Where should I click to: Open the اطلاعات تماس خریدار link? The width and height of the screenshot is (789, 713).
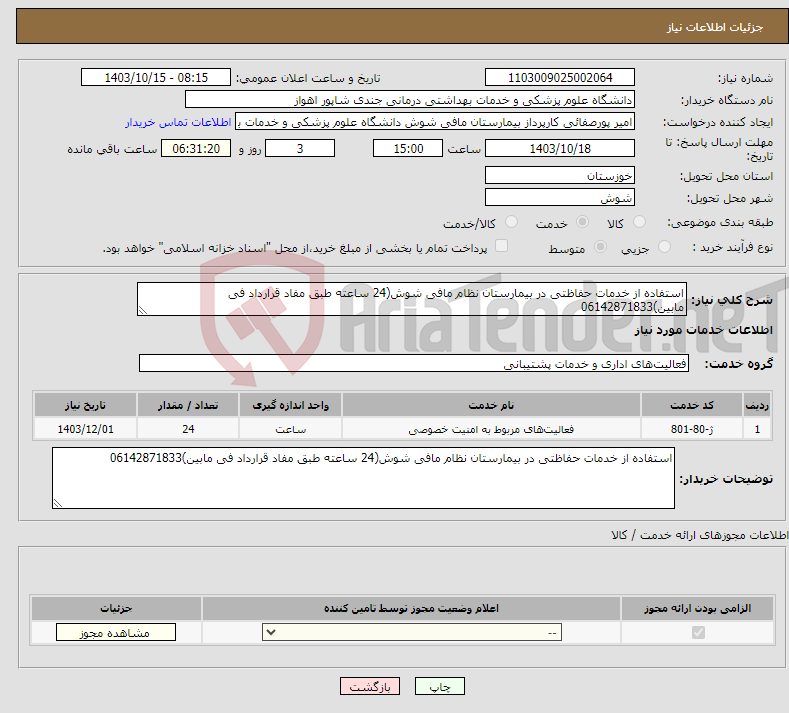178,122
